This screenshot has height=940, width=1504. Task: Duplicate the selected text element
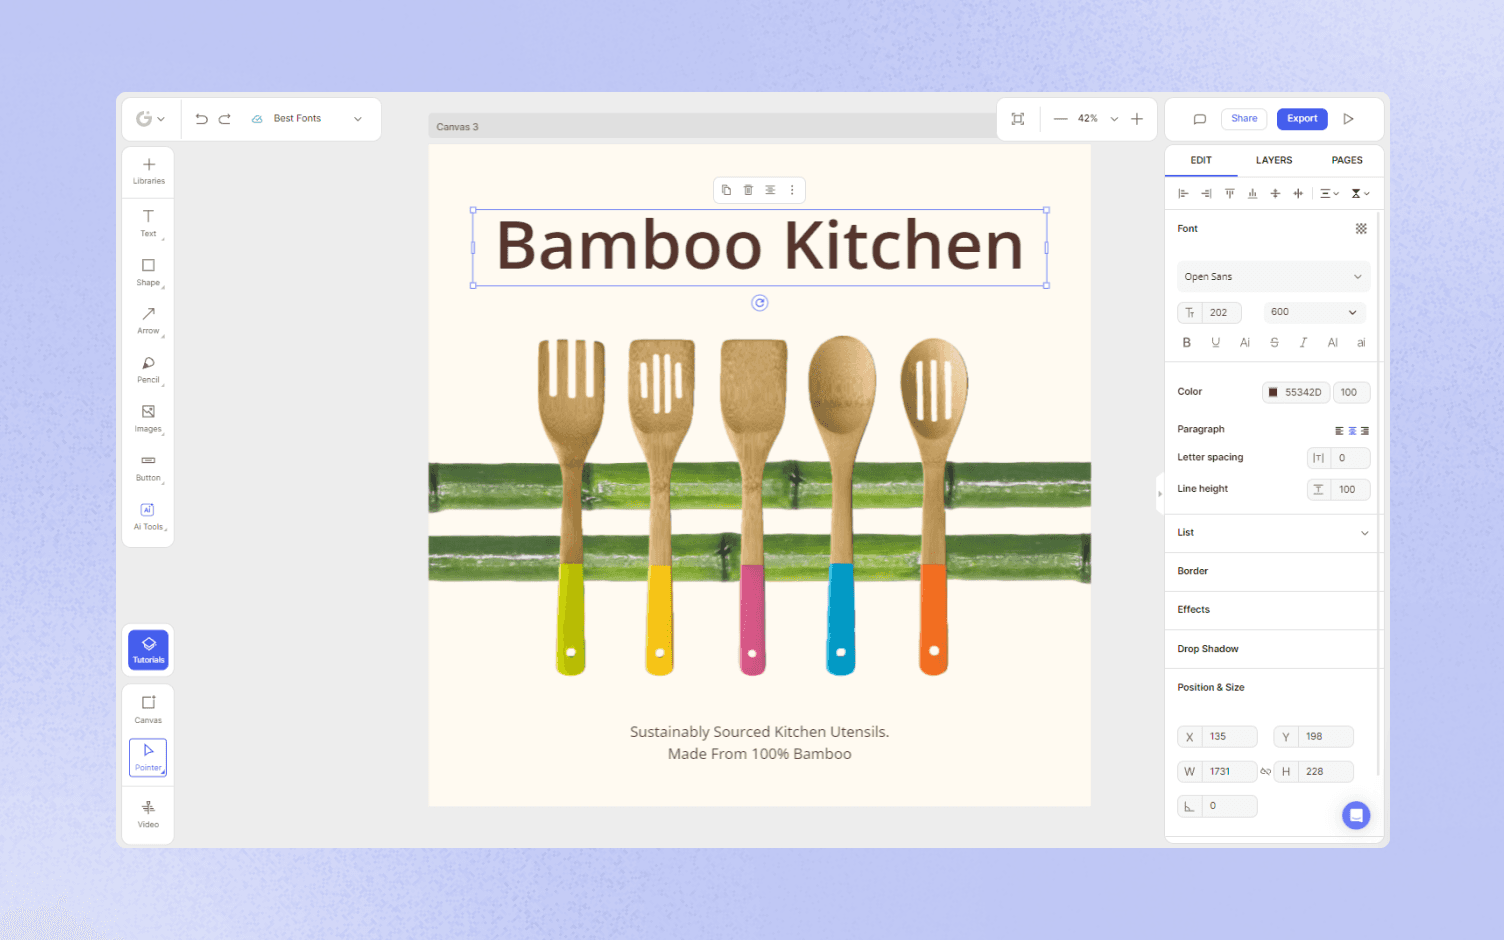726,190
